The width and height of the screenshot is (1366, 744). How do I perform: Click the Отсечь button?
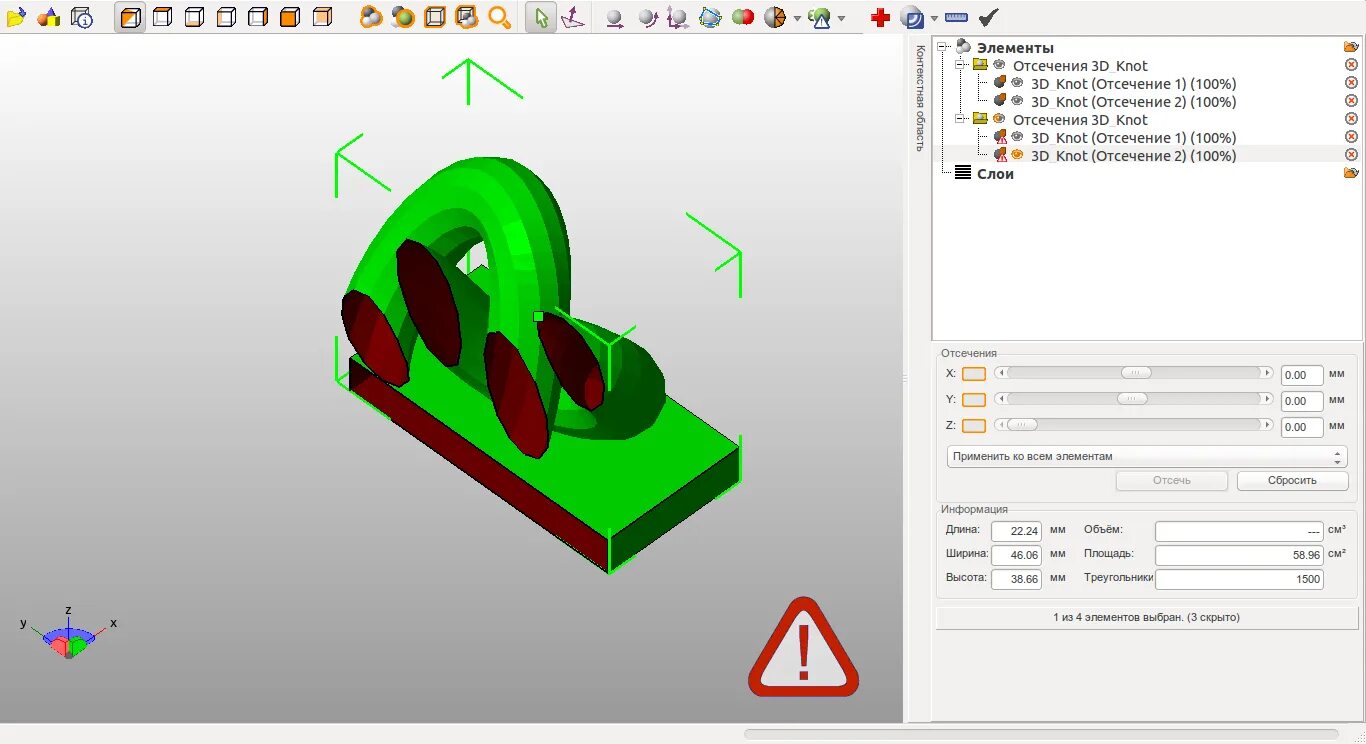tap(1172, 480)
